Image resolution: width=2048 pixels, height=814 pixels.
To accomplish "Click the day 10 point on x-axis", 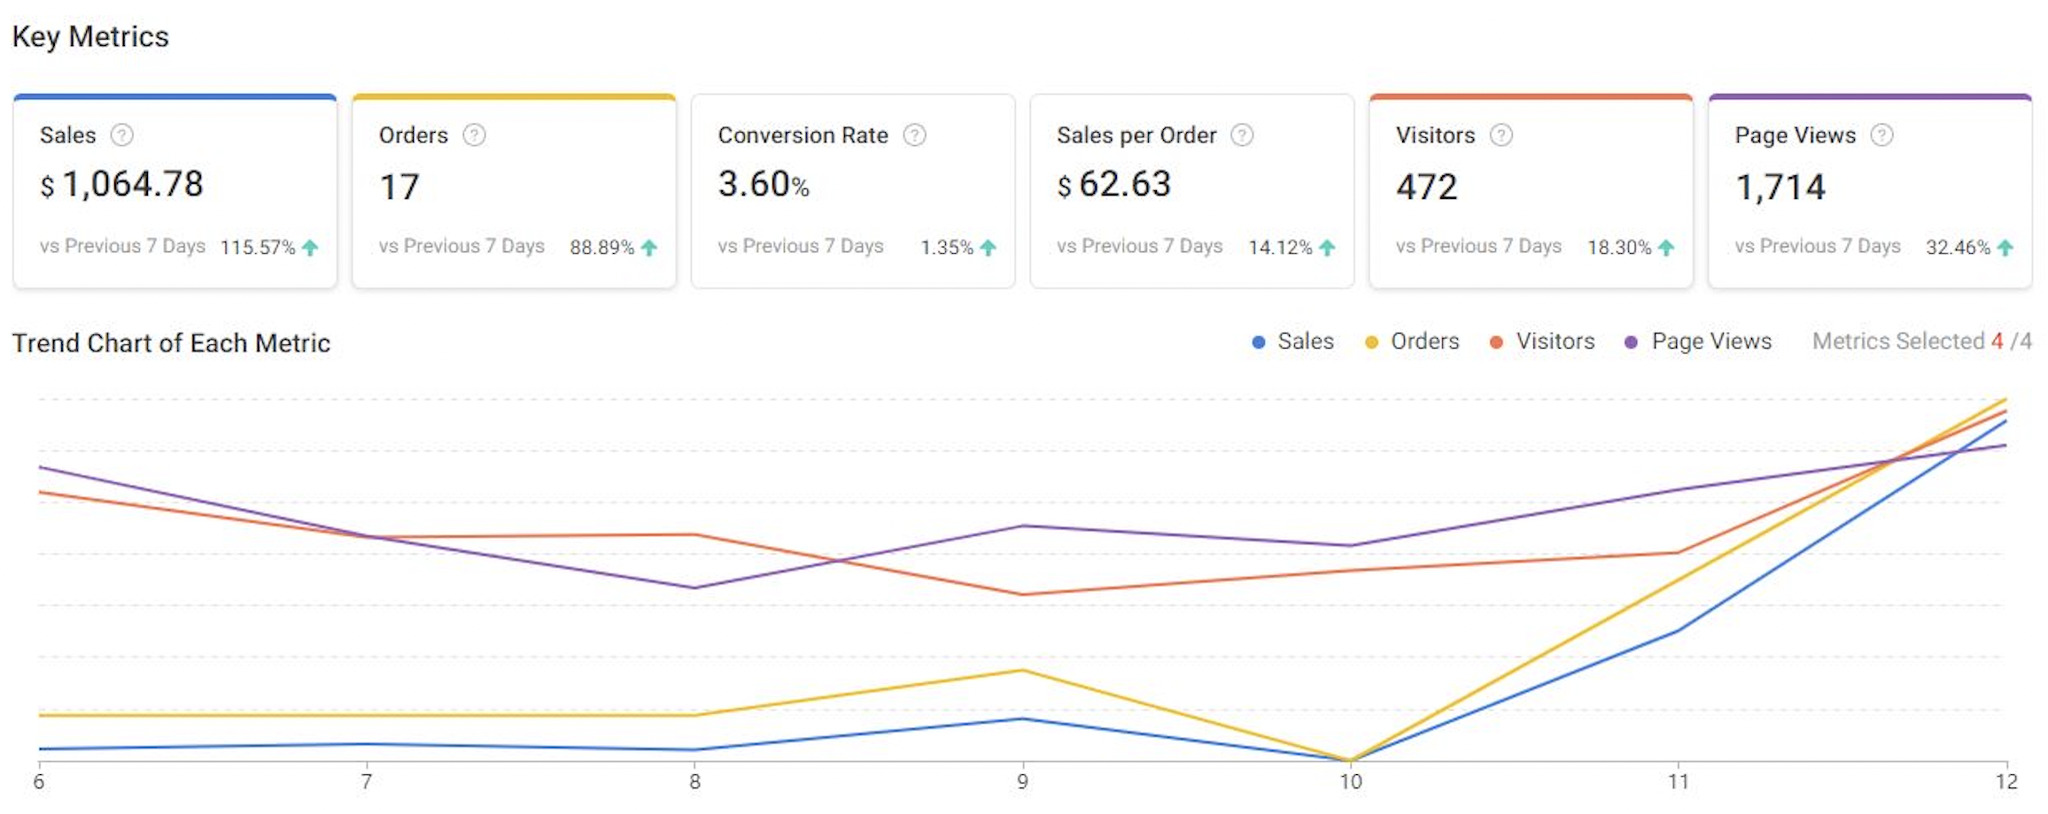I will [1350, 781].
